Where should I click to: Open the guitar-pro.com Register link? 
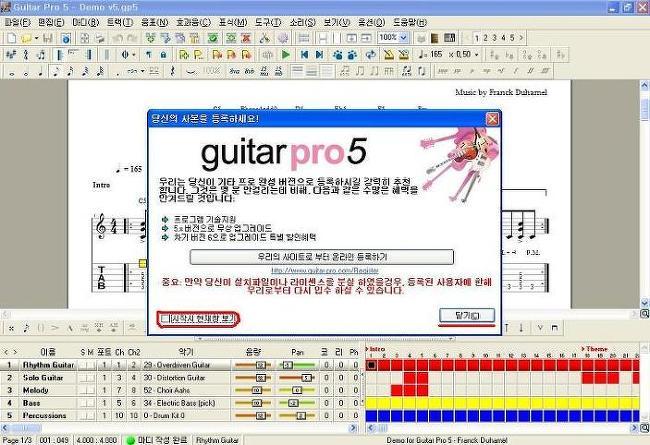(x=325, y=270)
